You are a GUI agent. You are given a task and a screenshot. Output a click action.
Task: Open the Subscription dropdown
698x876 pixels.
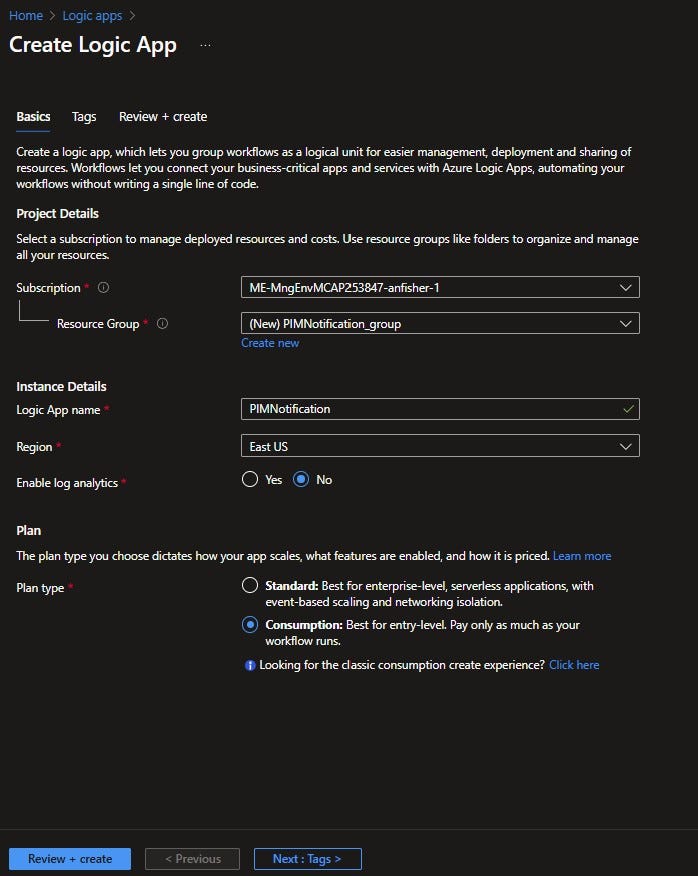(440, 286)
